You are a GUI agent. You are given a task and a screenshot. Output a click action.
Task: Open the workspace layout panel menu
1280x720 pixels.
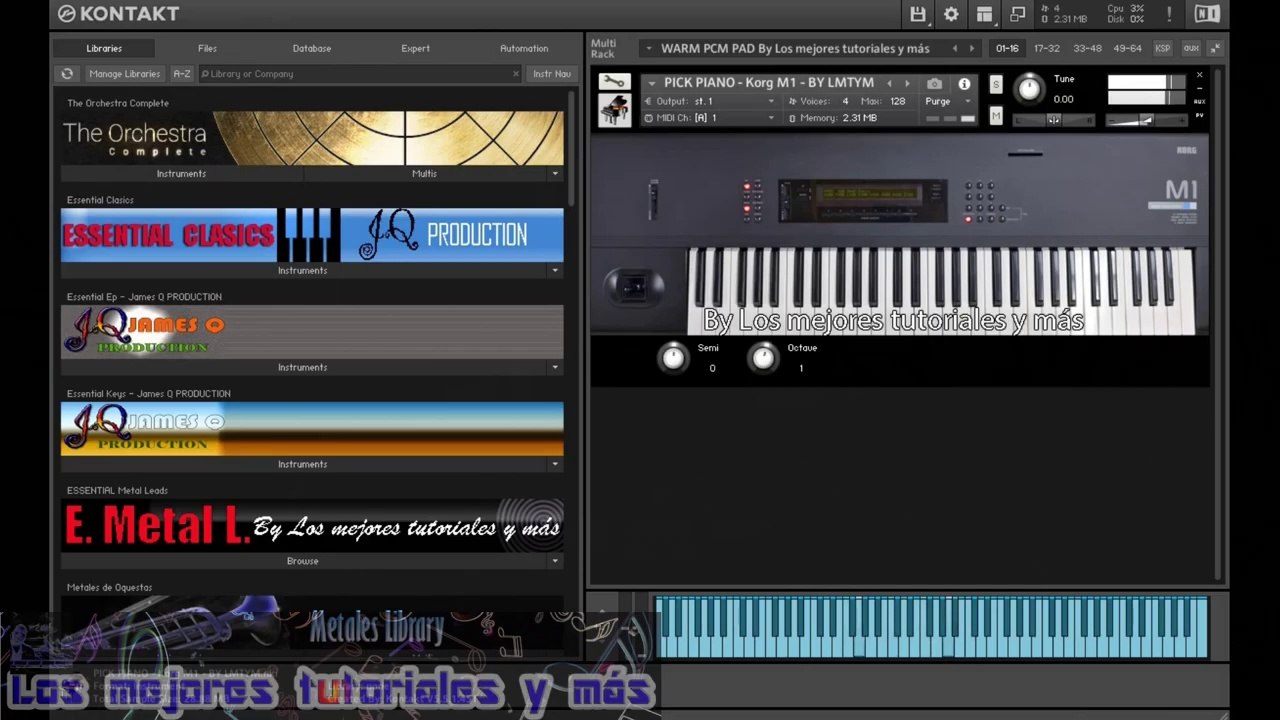click(984, 14)
